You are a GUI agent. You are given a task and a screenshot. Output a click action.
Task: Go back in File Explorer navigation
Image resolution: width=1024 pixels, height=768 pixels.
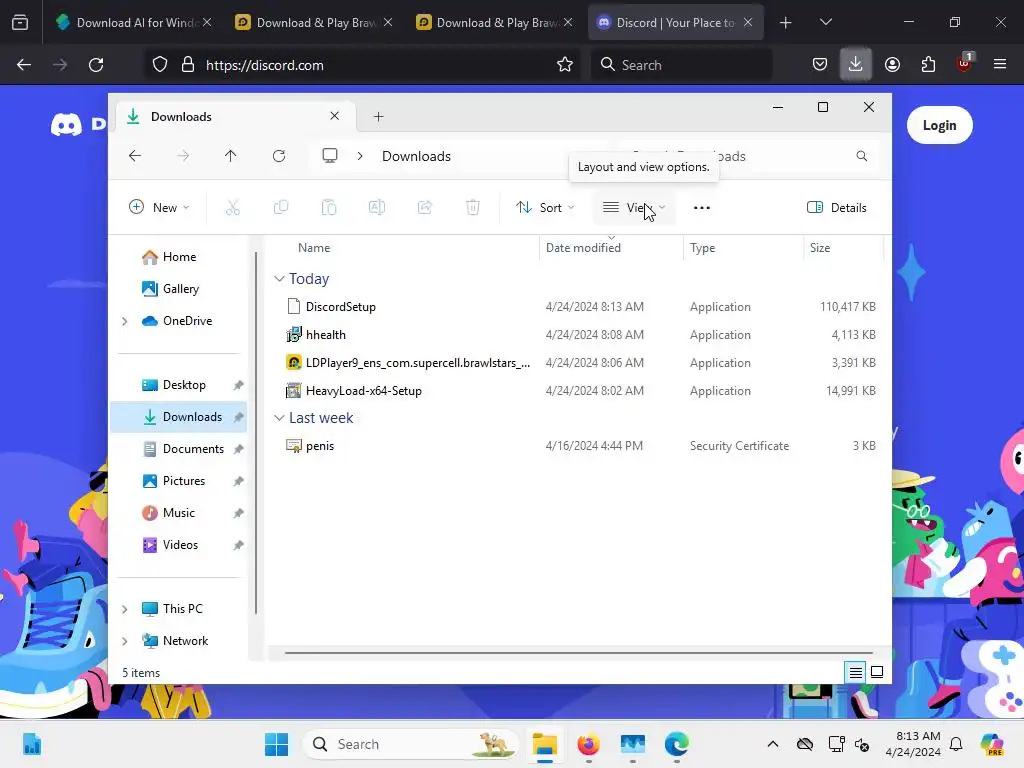(135, 156)
